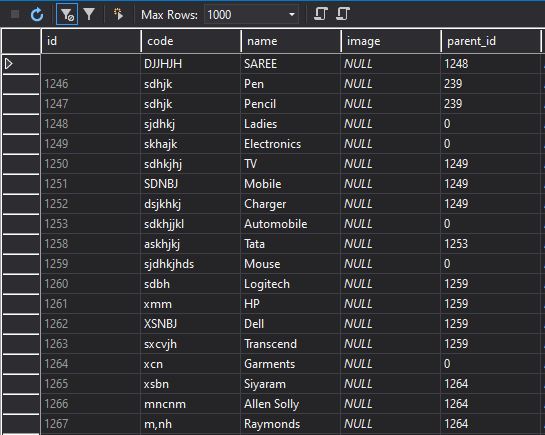The width and height of the screenshot is (545, 435).
Task: Click the code cell sdkhjjkl
Action: (x=190, y=224)
